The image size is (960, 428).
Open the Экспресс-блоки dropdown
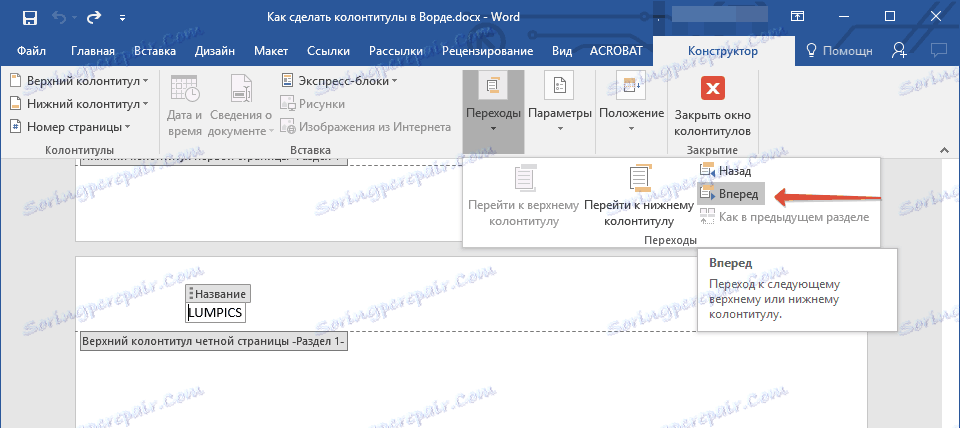pyautogui.click(x=339, y=81)
